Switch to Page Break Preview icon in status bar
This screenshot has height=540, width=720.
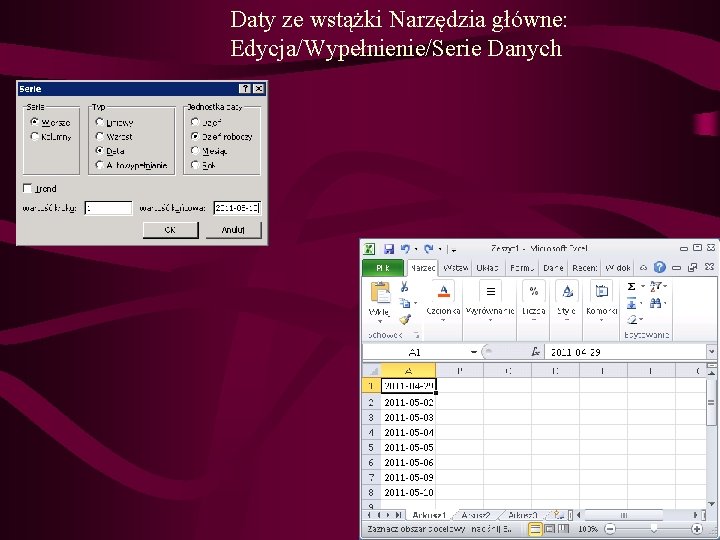click(563, 529)
